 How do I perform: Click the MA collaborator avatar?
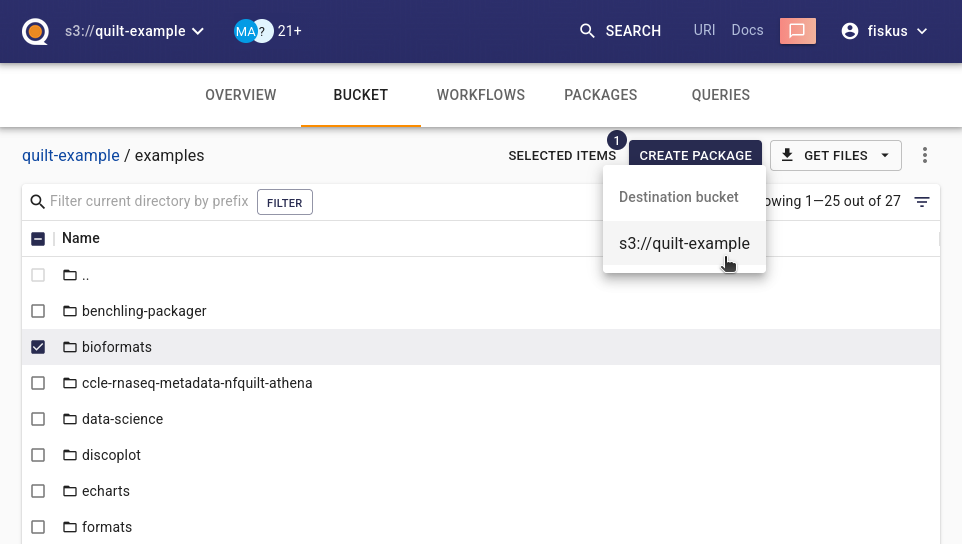[x=245, y=31]
